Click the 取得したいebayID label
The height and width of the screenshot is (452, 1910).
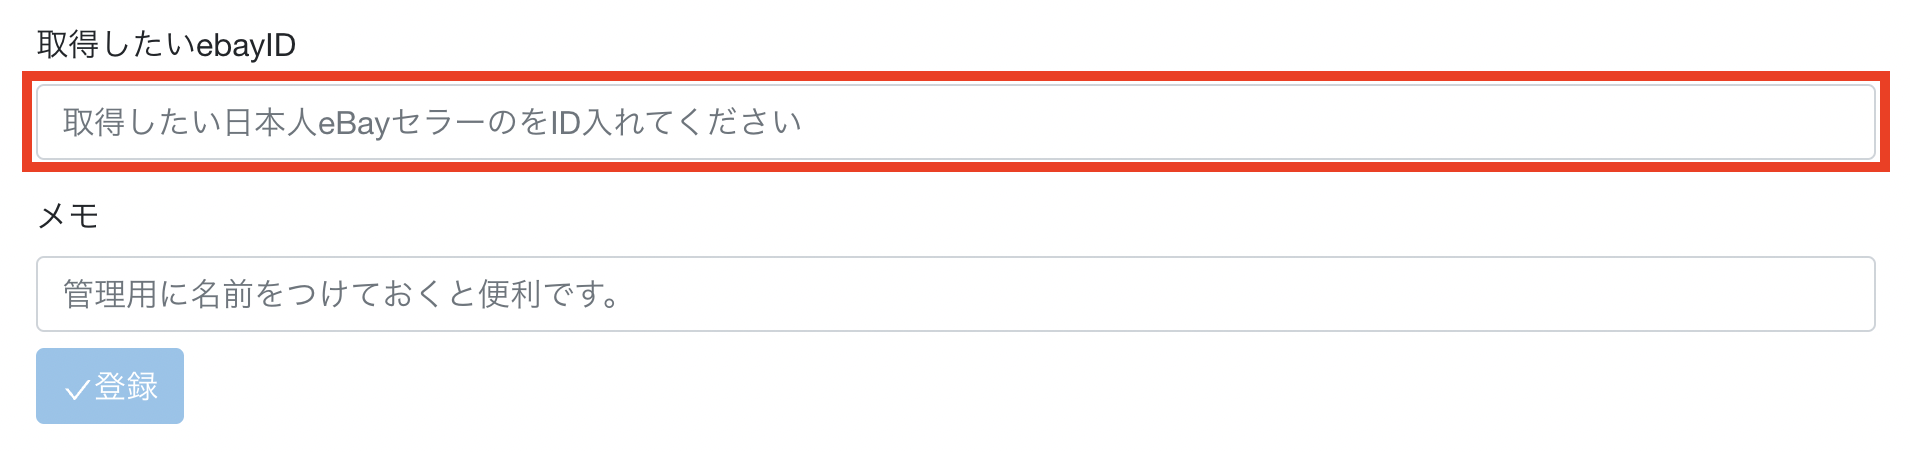pyautogui.click(x=166, y=45)
